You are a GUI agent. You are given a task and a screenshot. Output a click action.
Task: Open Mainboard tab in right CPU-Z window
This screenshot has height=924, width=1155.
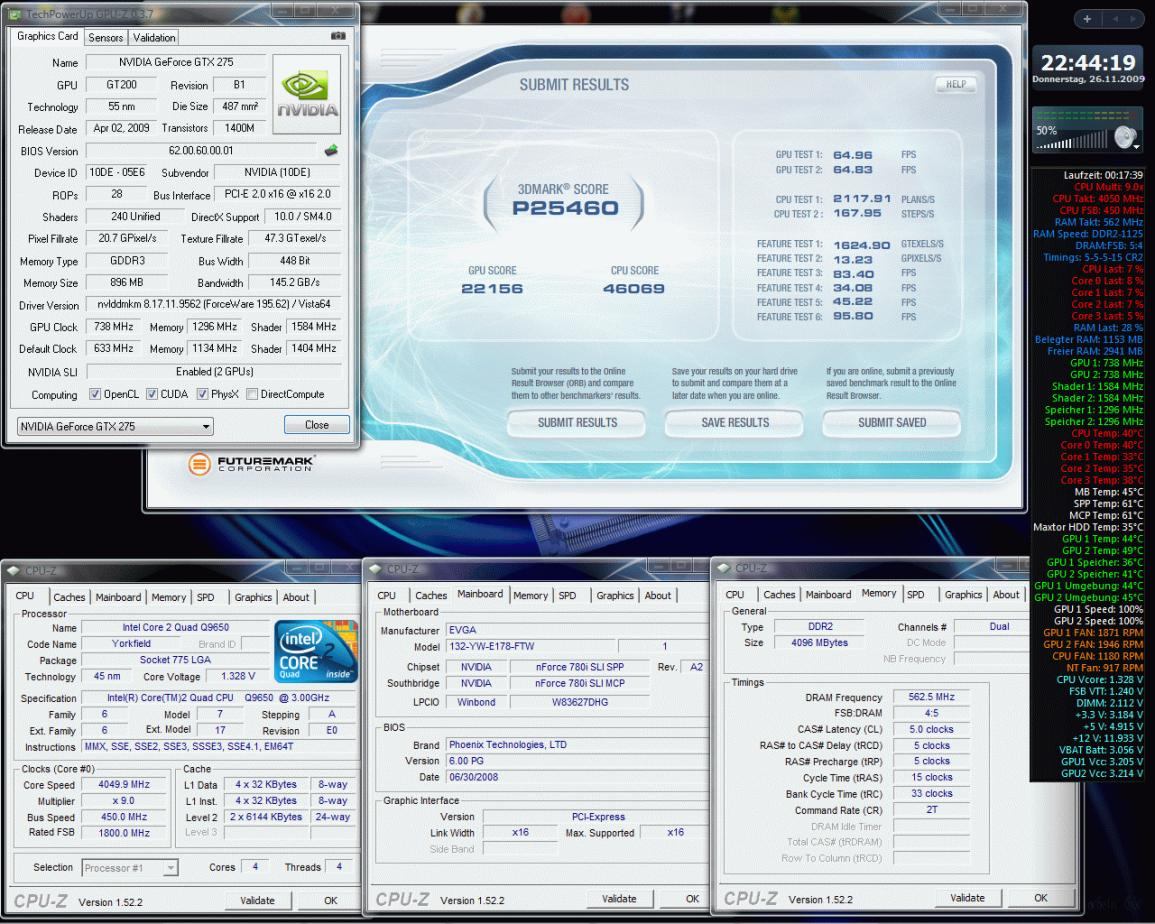(828, 595)
